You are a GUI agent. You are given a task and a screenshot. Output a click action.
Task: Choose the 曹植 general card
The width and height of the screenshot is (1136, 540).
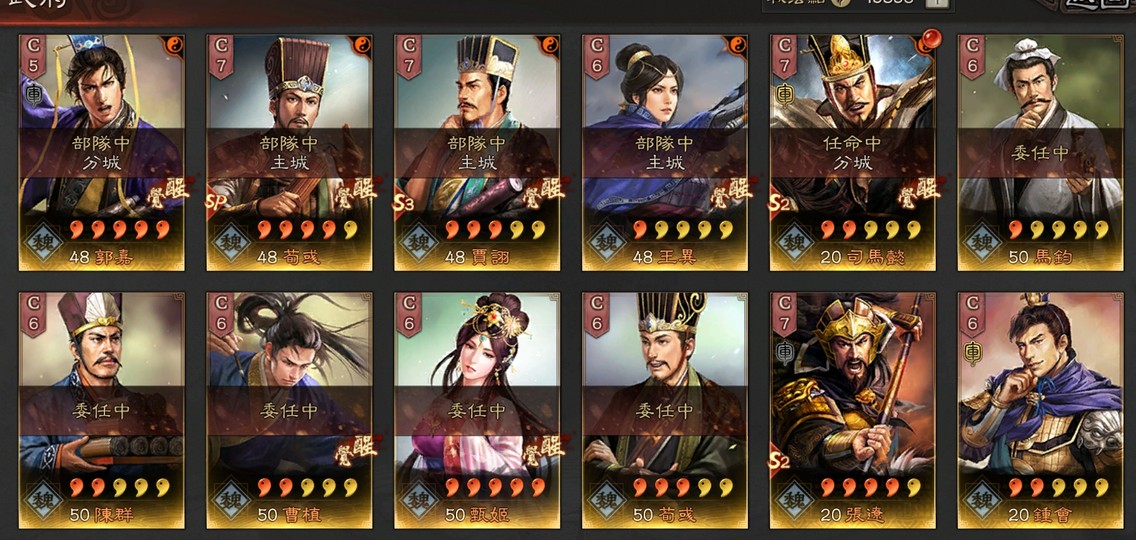point(289,410)
